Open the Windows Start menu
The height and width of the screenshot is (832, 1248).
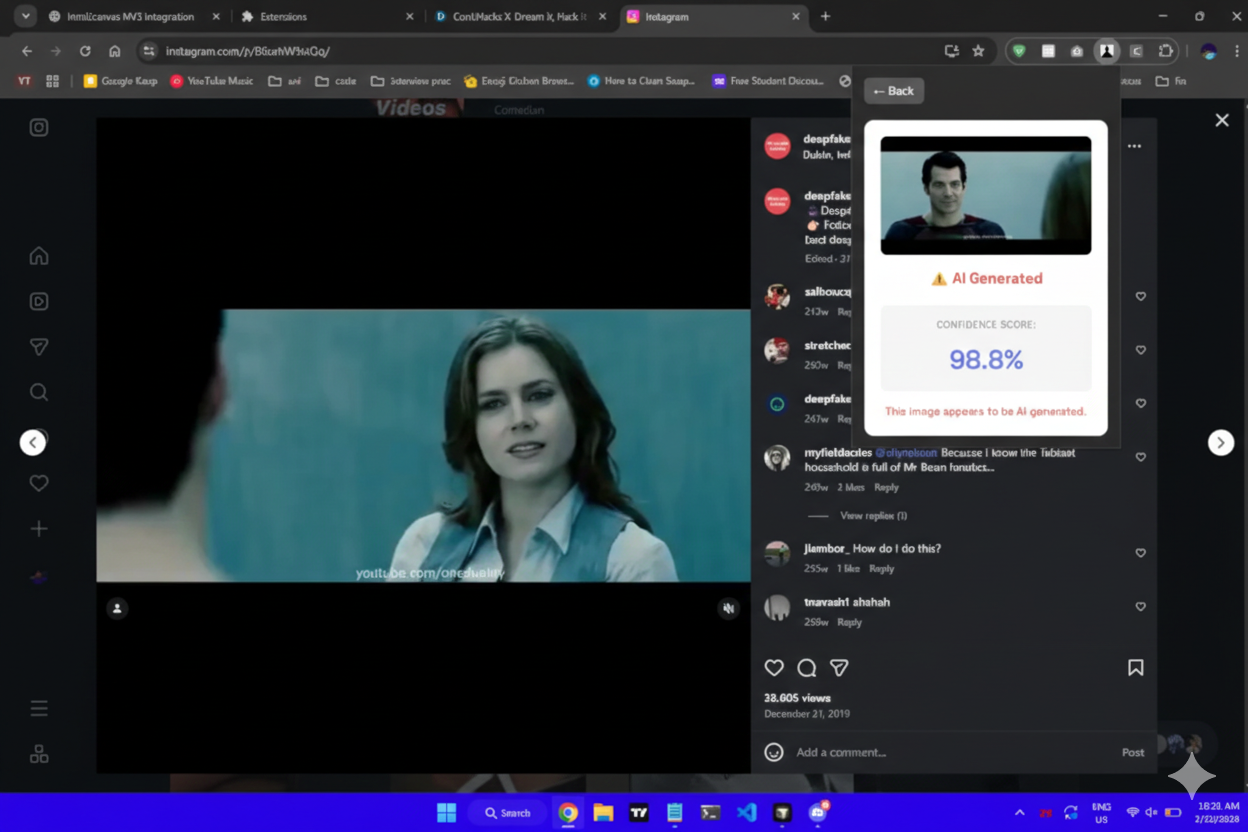[447, 812]
